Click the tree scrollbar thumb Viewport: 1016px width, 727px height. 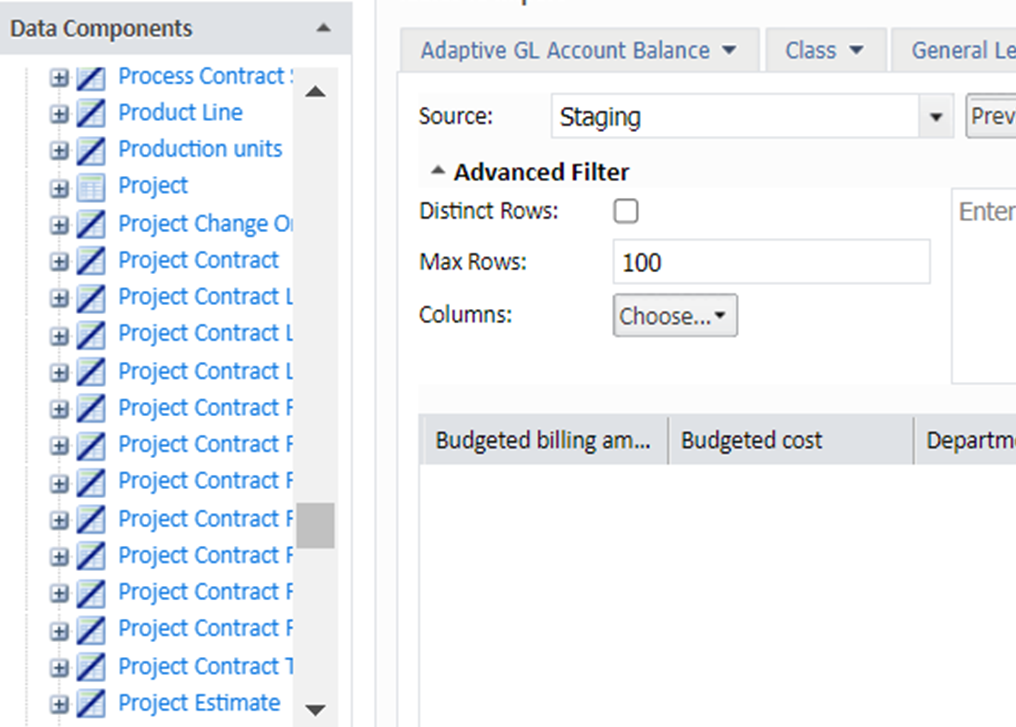point(315,525)
